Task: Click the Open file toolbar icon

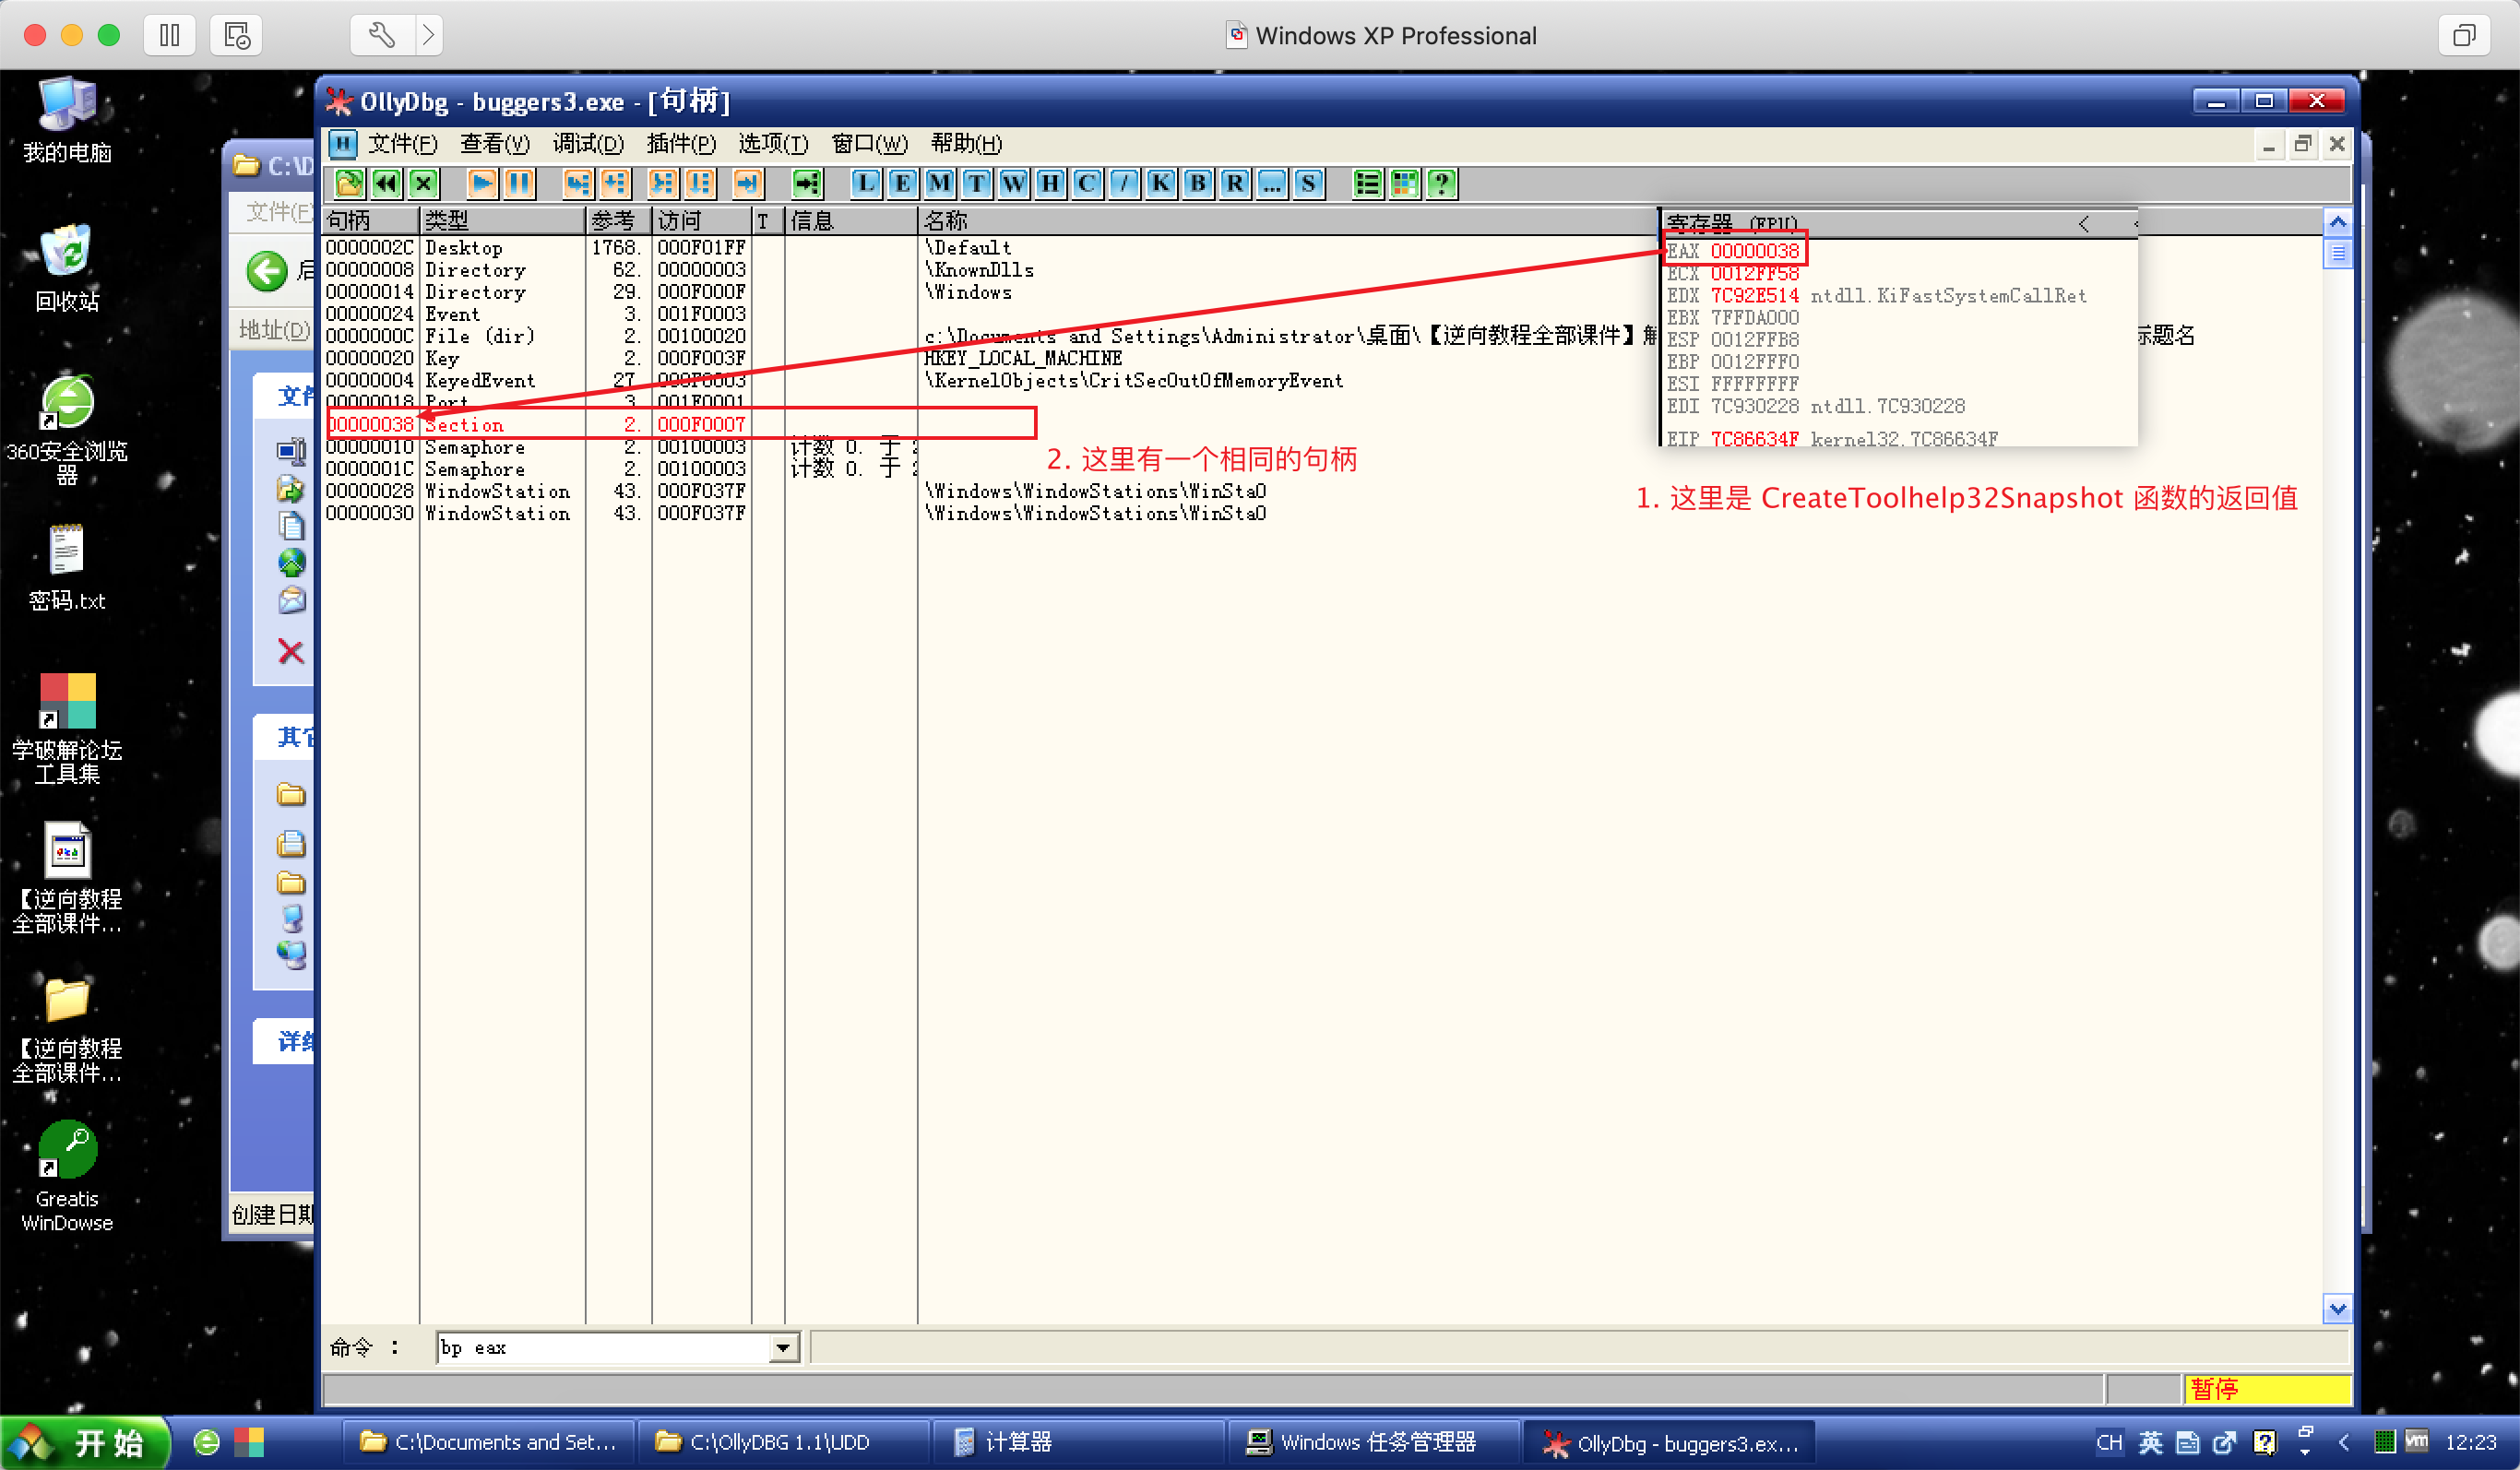Action: (x=349, y=183)
